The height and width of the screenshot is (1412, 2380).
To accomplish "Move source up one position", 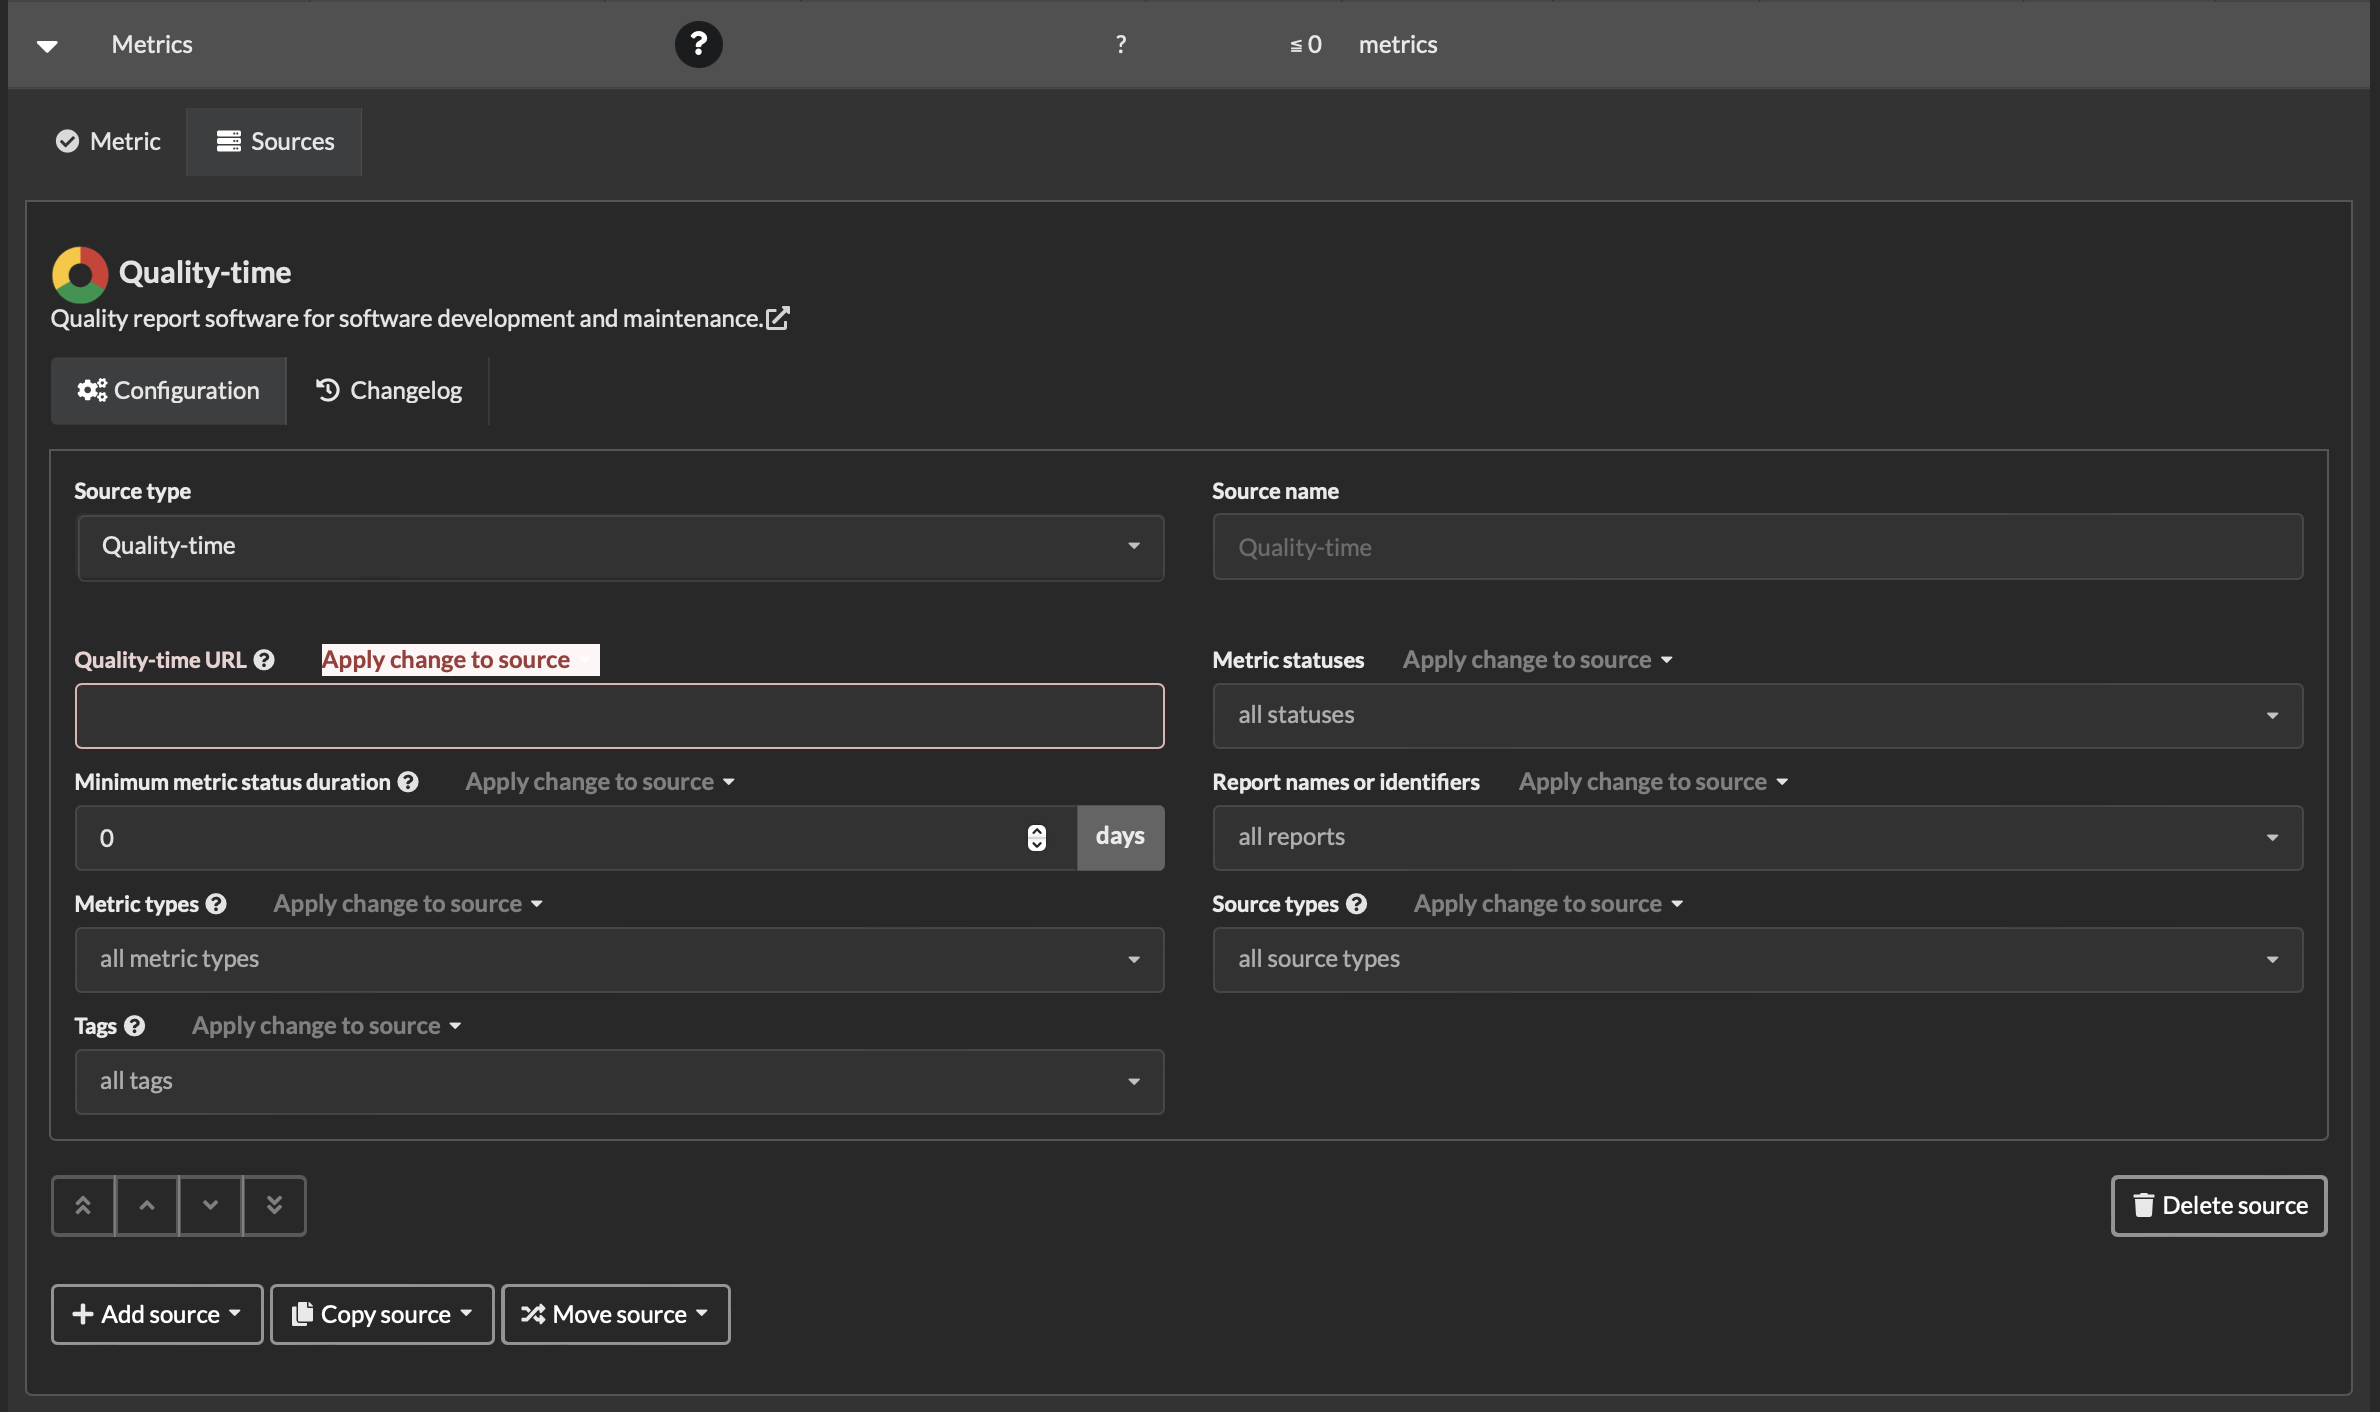I will click(147, 1206).
